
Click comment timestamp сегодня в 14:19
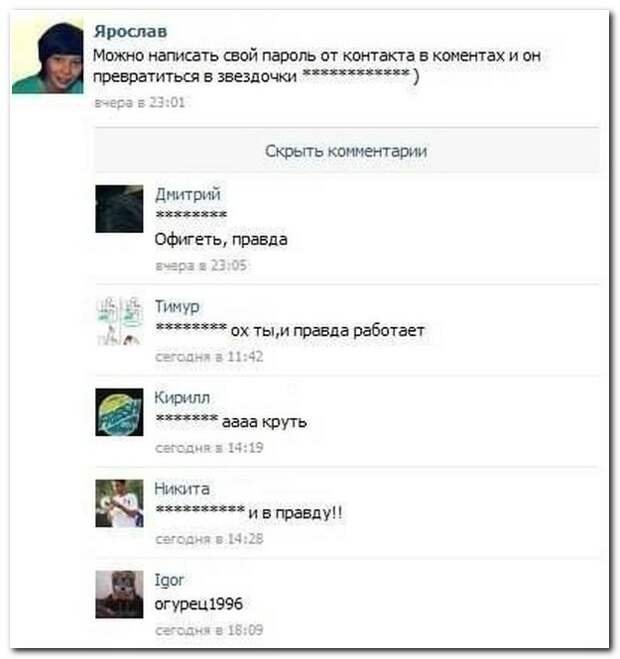[x=209, y=448]
